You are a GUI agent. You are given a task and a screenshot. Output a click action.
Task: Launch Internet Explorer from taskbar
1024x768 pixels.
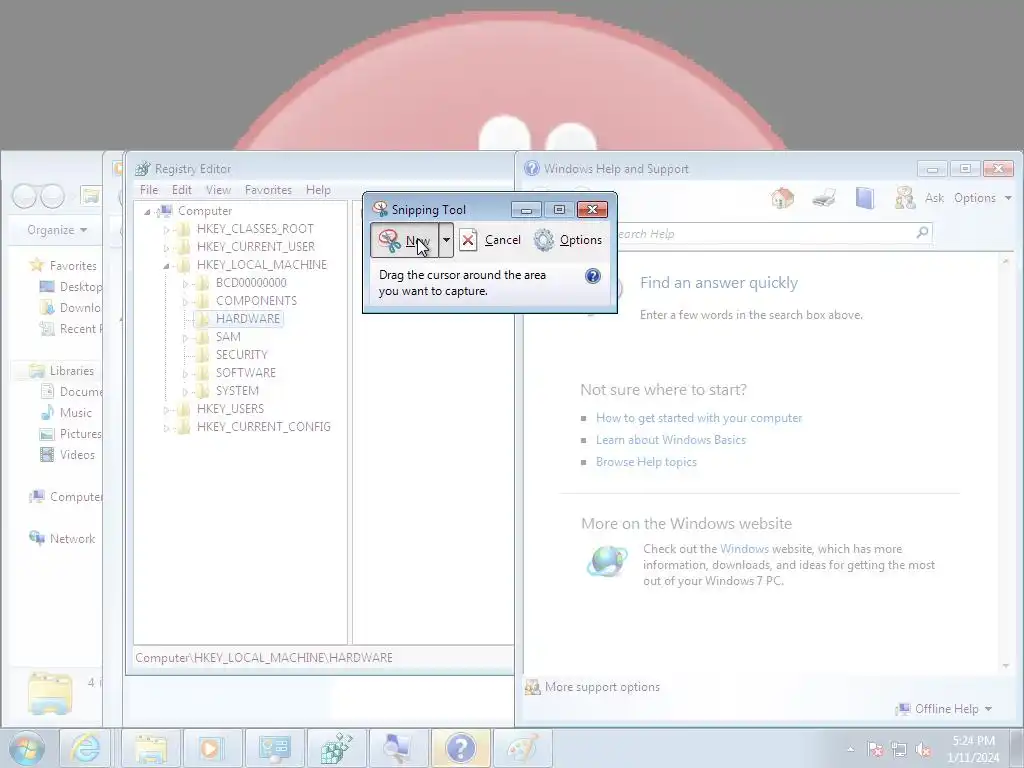(x=85, y=748)
